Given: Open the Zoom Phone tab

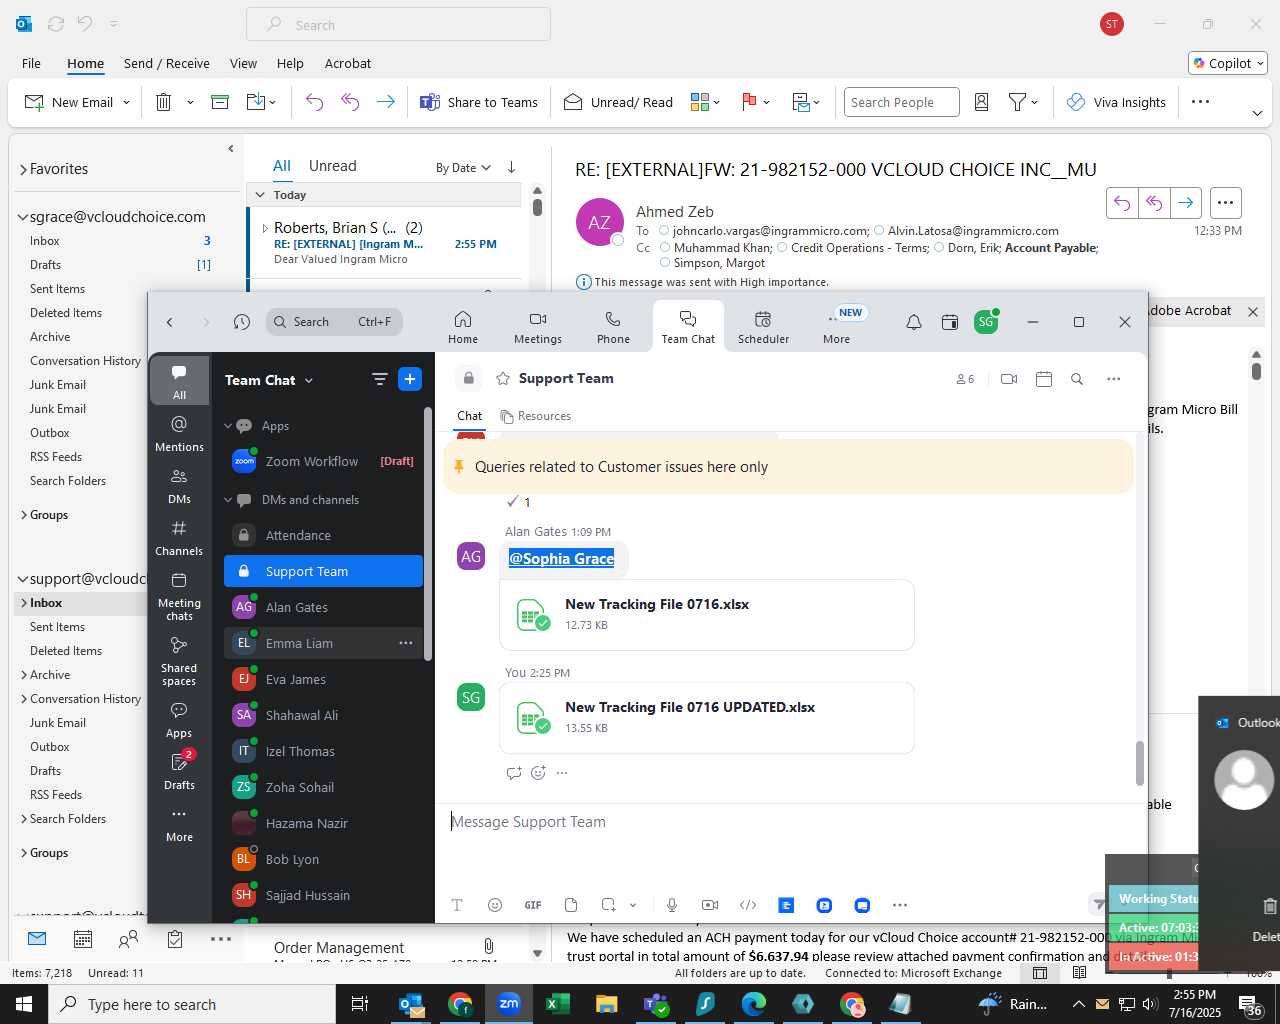Looking at the screenshot, I should click(x=613, y=327).
